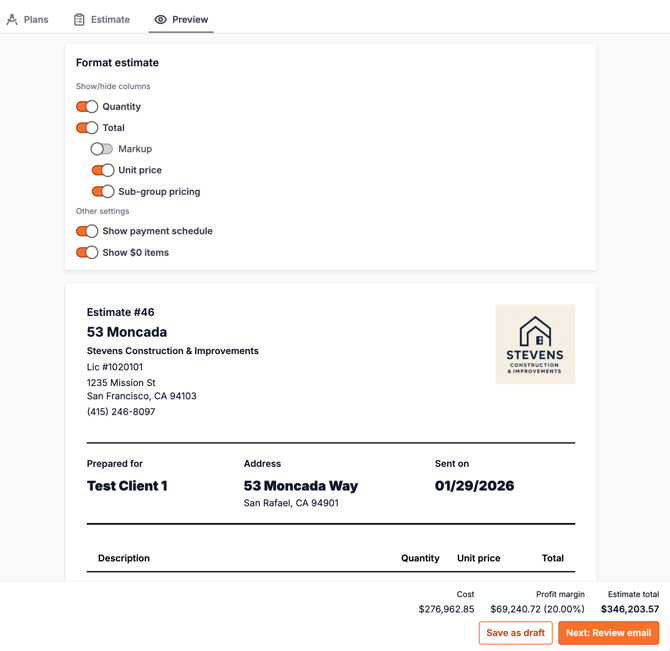Click the Stevens Construction logo image
Image resolution: width=670 pixels, height=651 pixels.
coord(535,344)
